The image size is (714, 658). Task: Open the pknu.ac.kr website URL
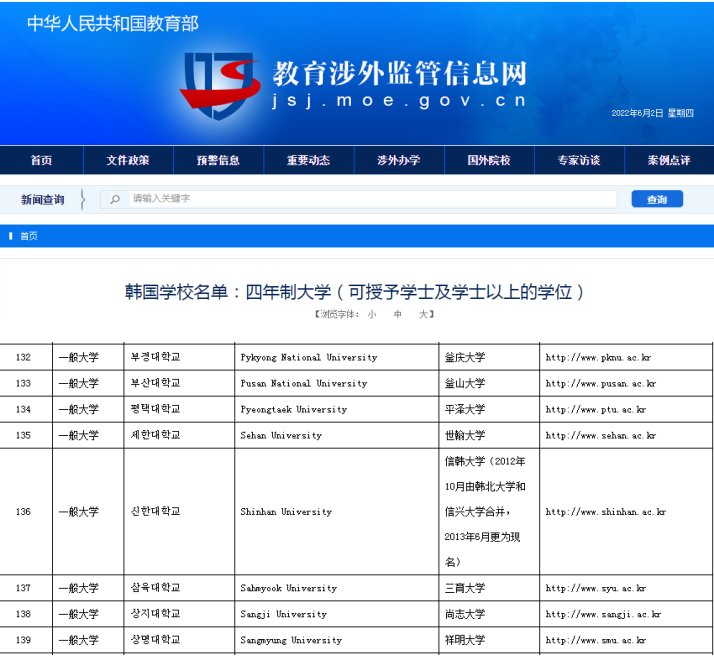pyautogui.click(x=598, y=357)
